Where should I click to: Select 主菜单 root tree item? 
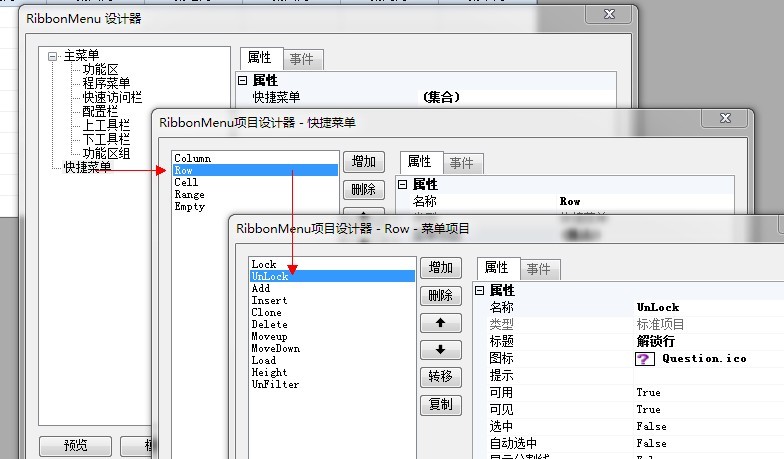click(x=82, y=56)
